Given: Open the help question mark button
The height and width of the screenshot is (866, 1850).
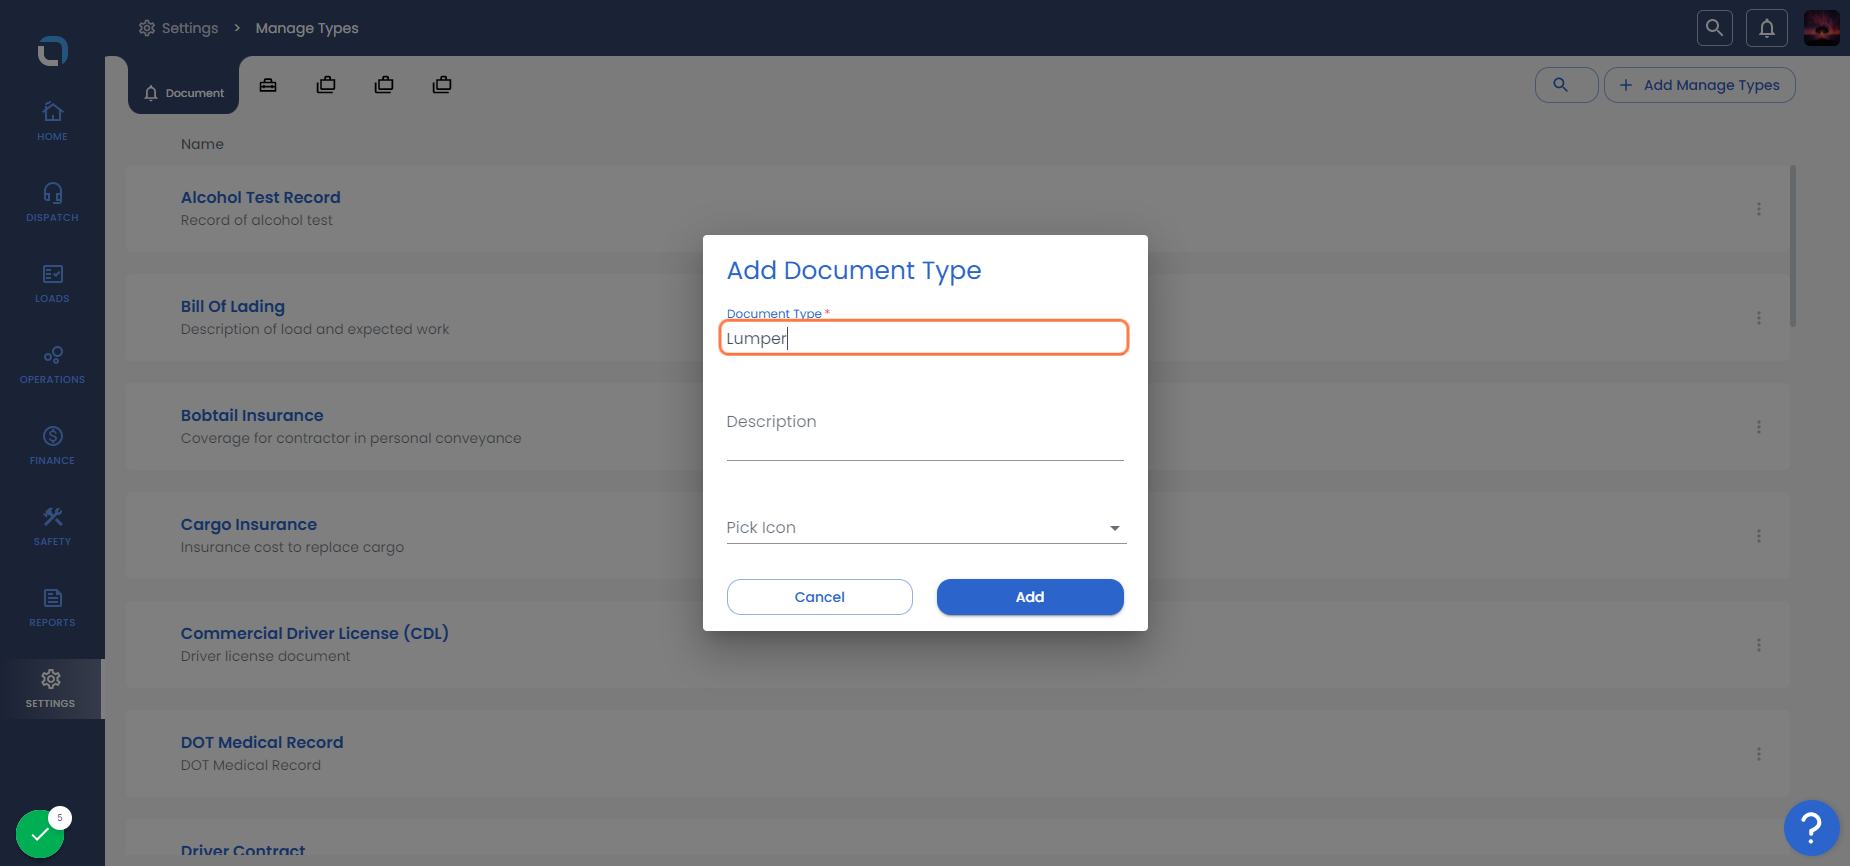Looking at the screenshot, I should pos(1811,828).
